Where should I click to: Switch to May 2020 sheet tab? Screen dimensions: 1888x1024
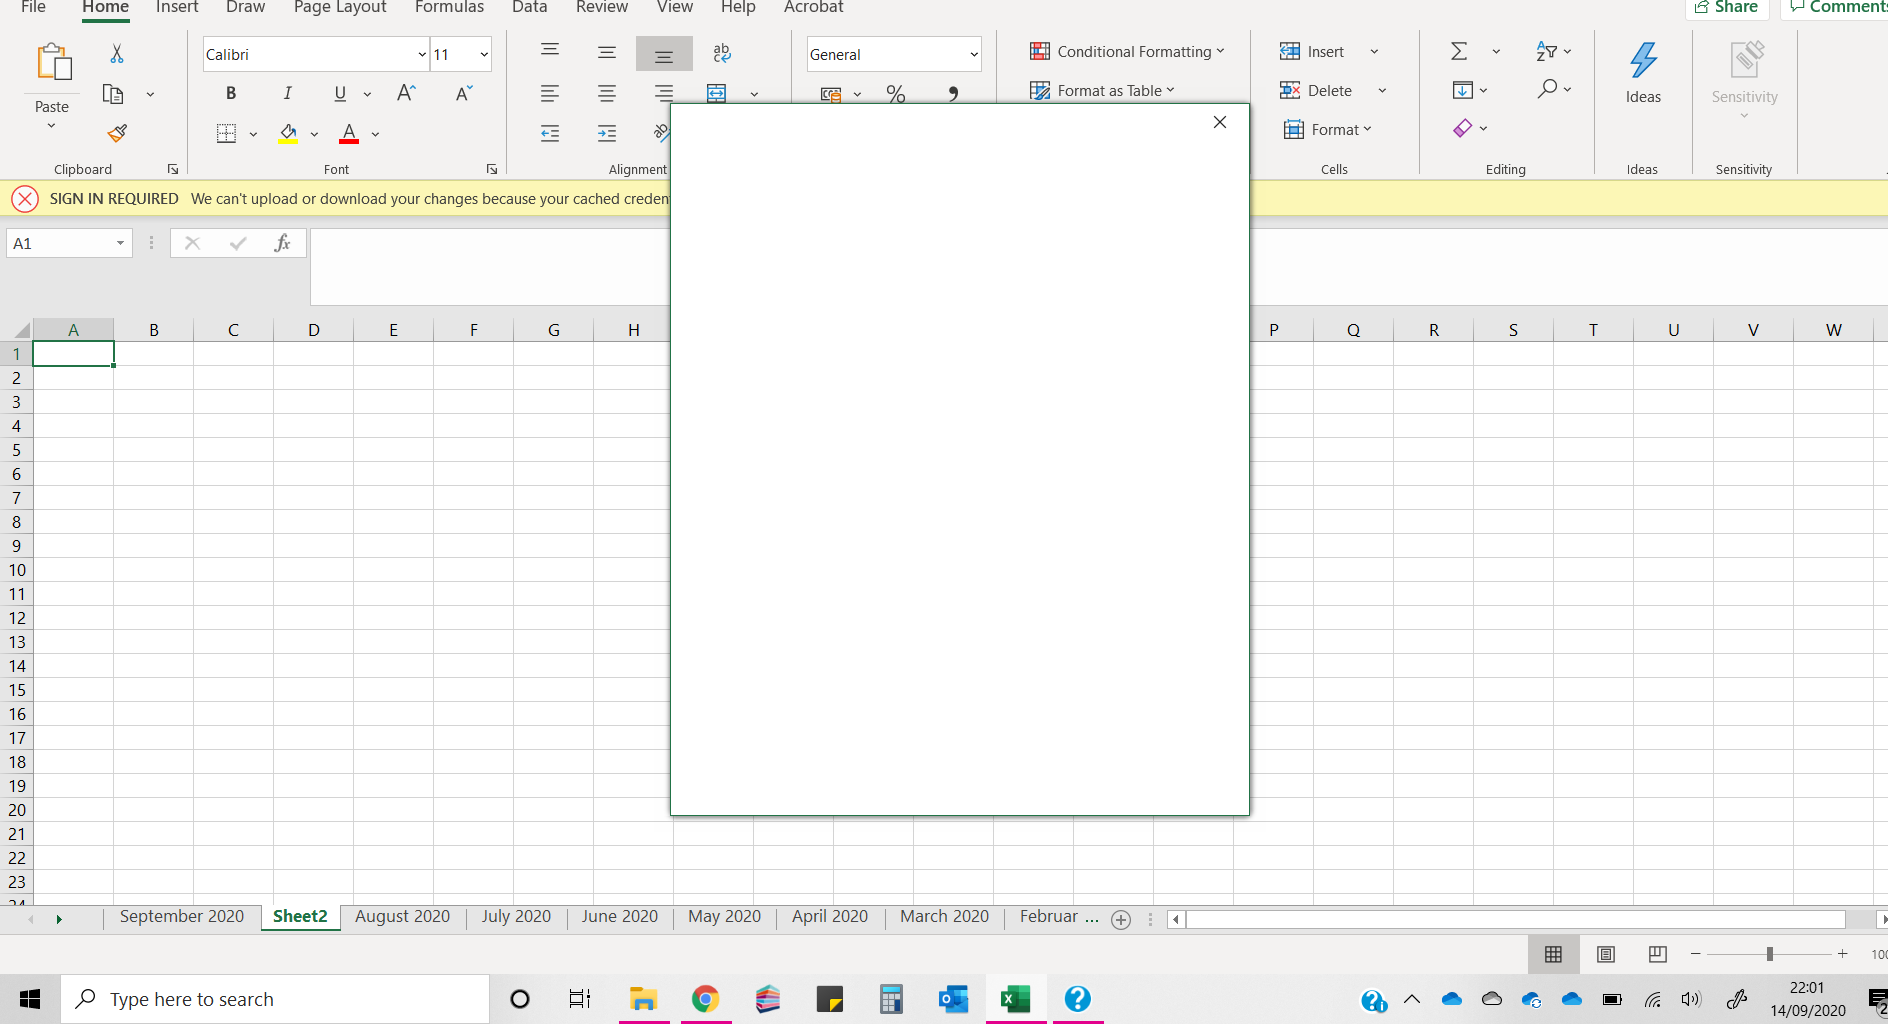click(x=724, y=916)
